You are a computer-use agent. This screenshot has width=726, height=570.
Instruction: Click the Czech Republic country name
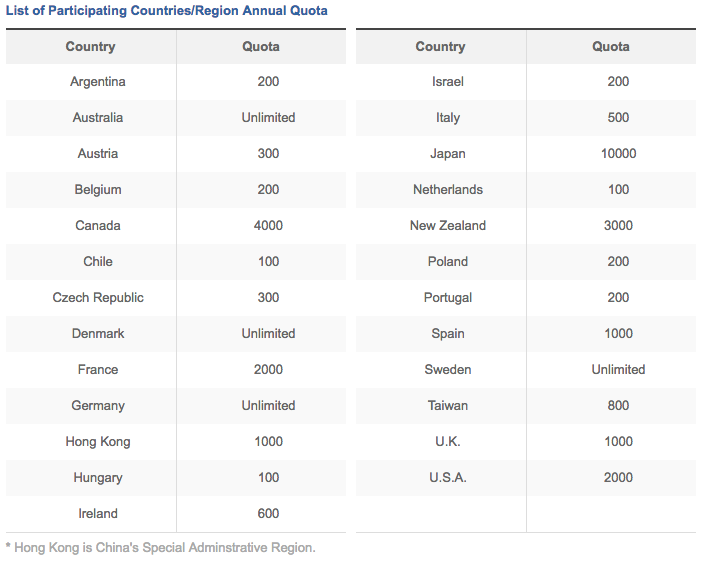(x=98, y=297)
